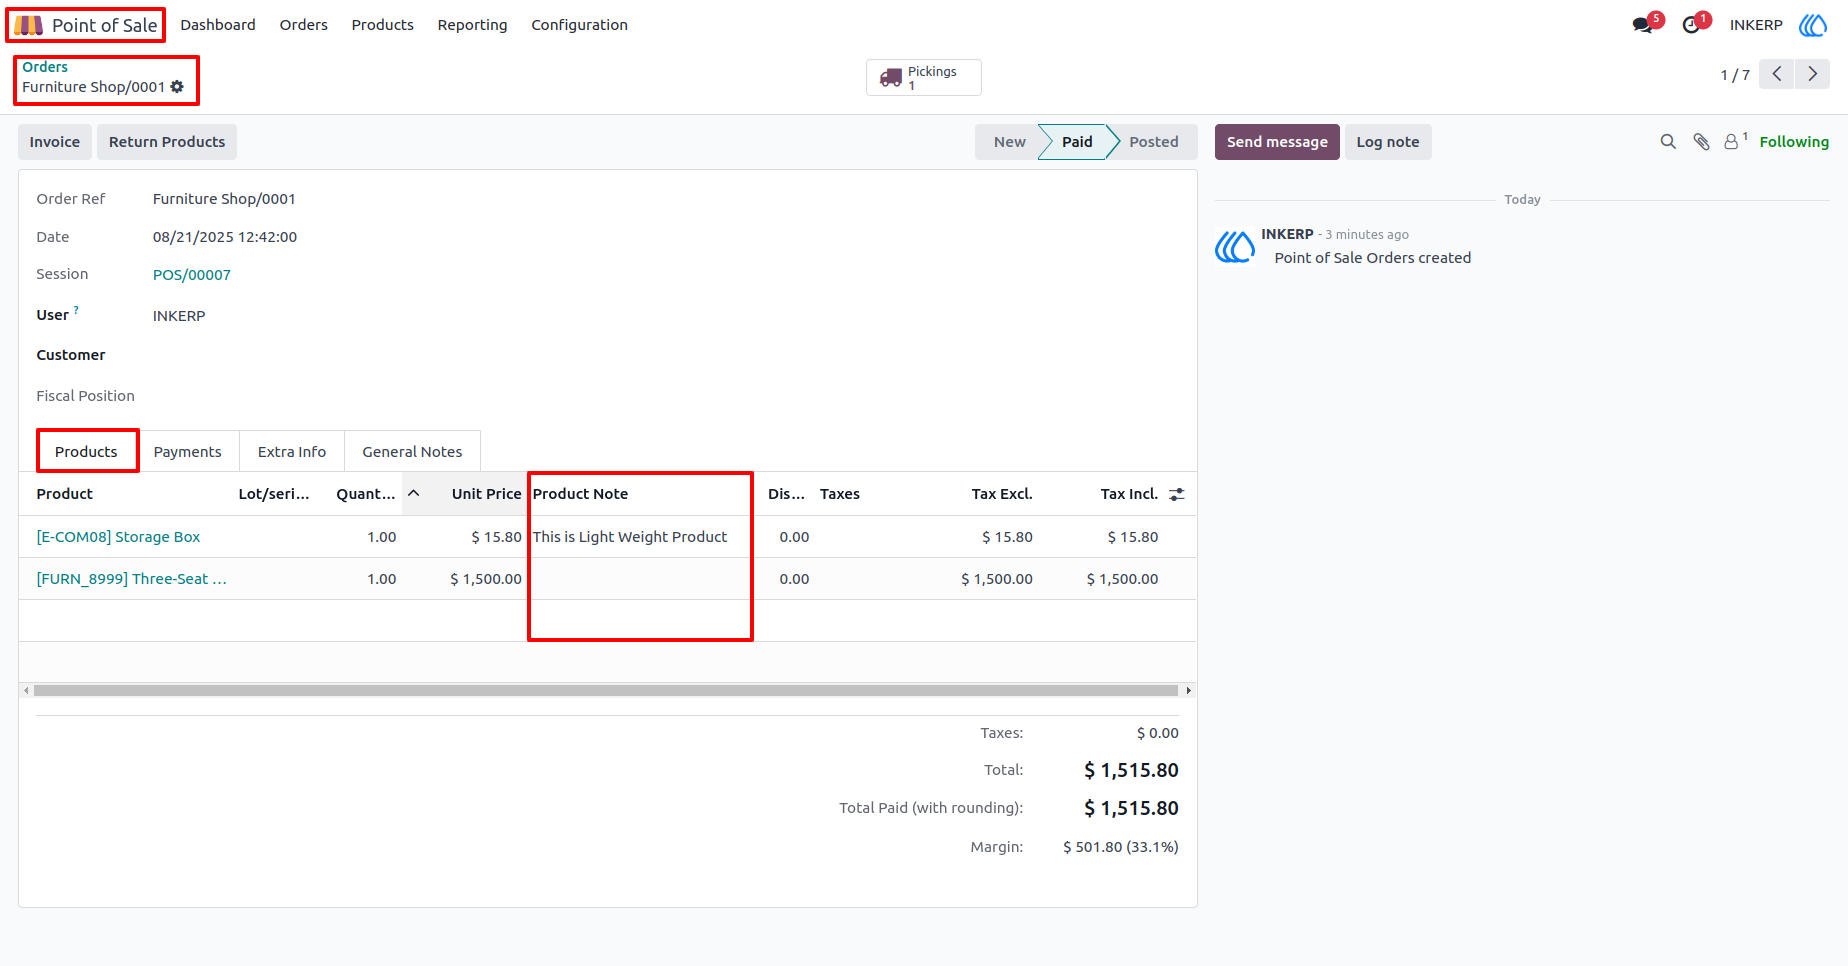
Task: Search messages with the magnifier icon
Action: tap(1668, 142)
